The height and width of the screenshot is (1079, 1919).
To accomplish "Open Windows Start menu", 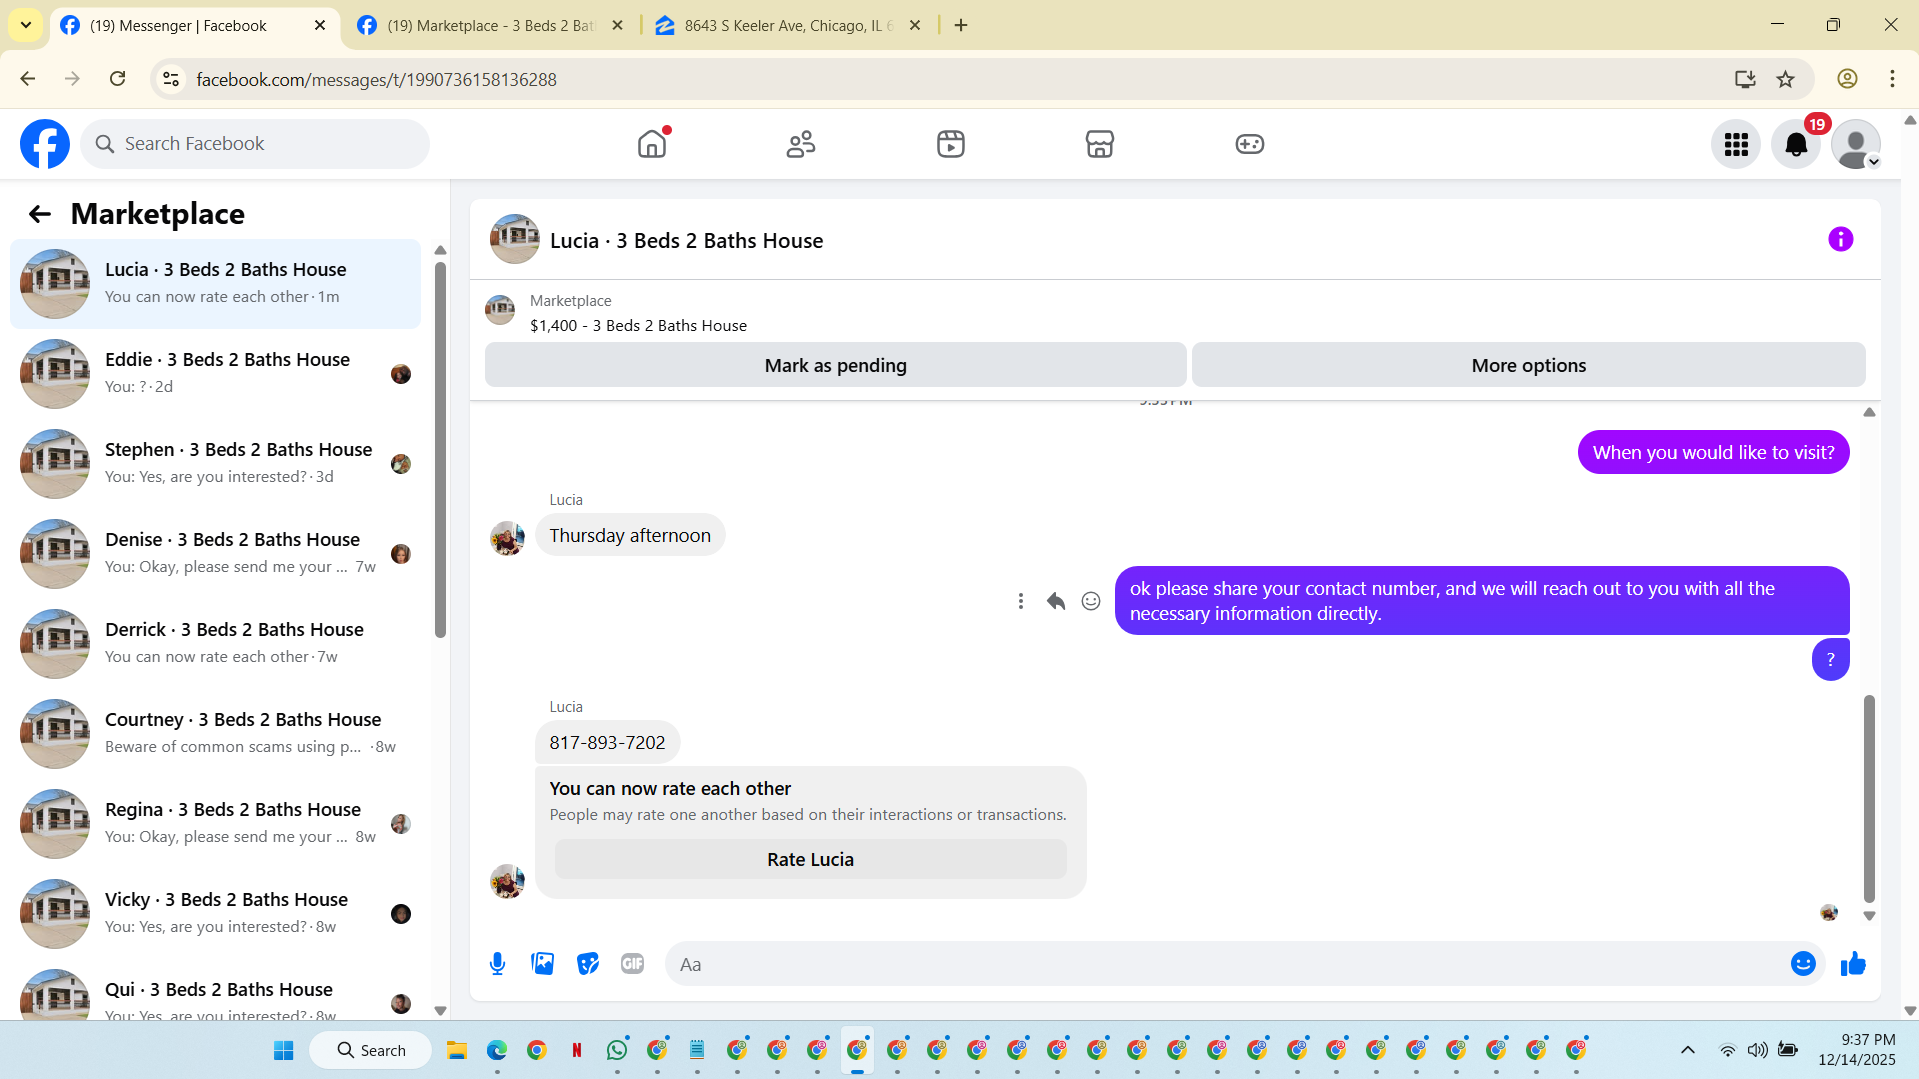I will [x=284, y=1050].
